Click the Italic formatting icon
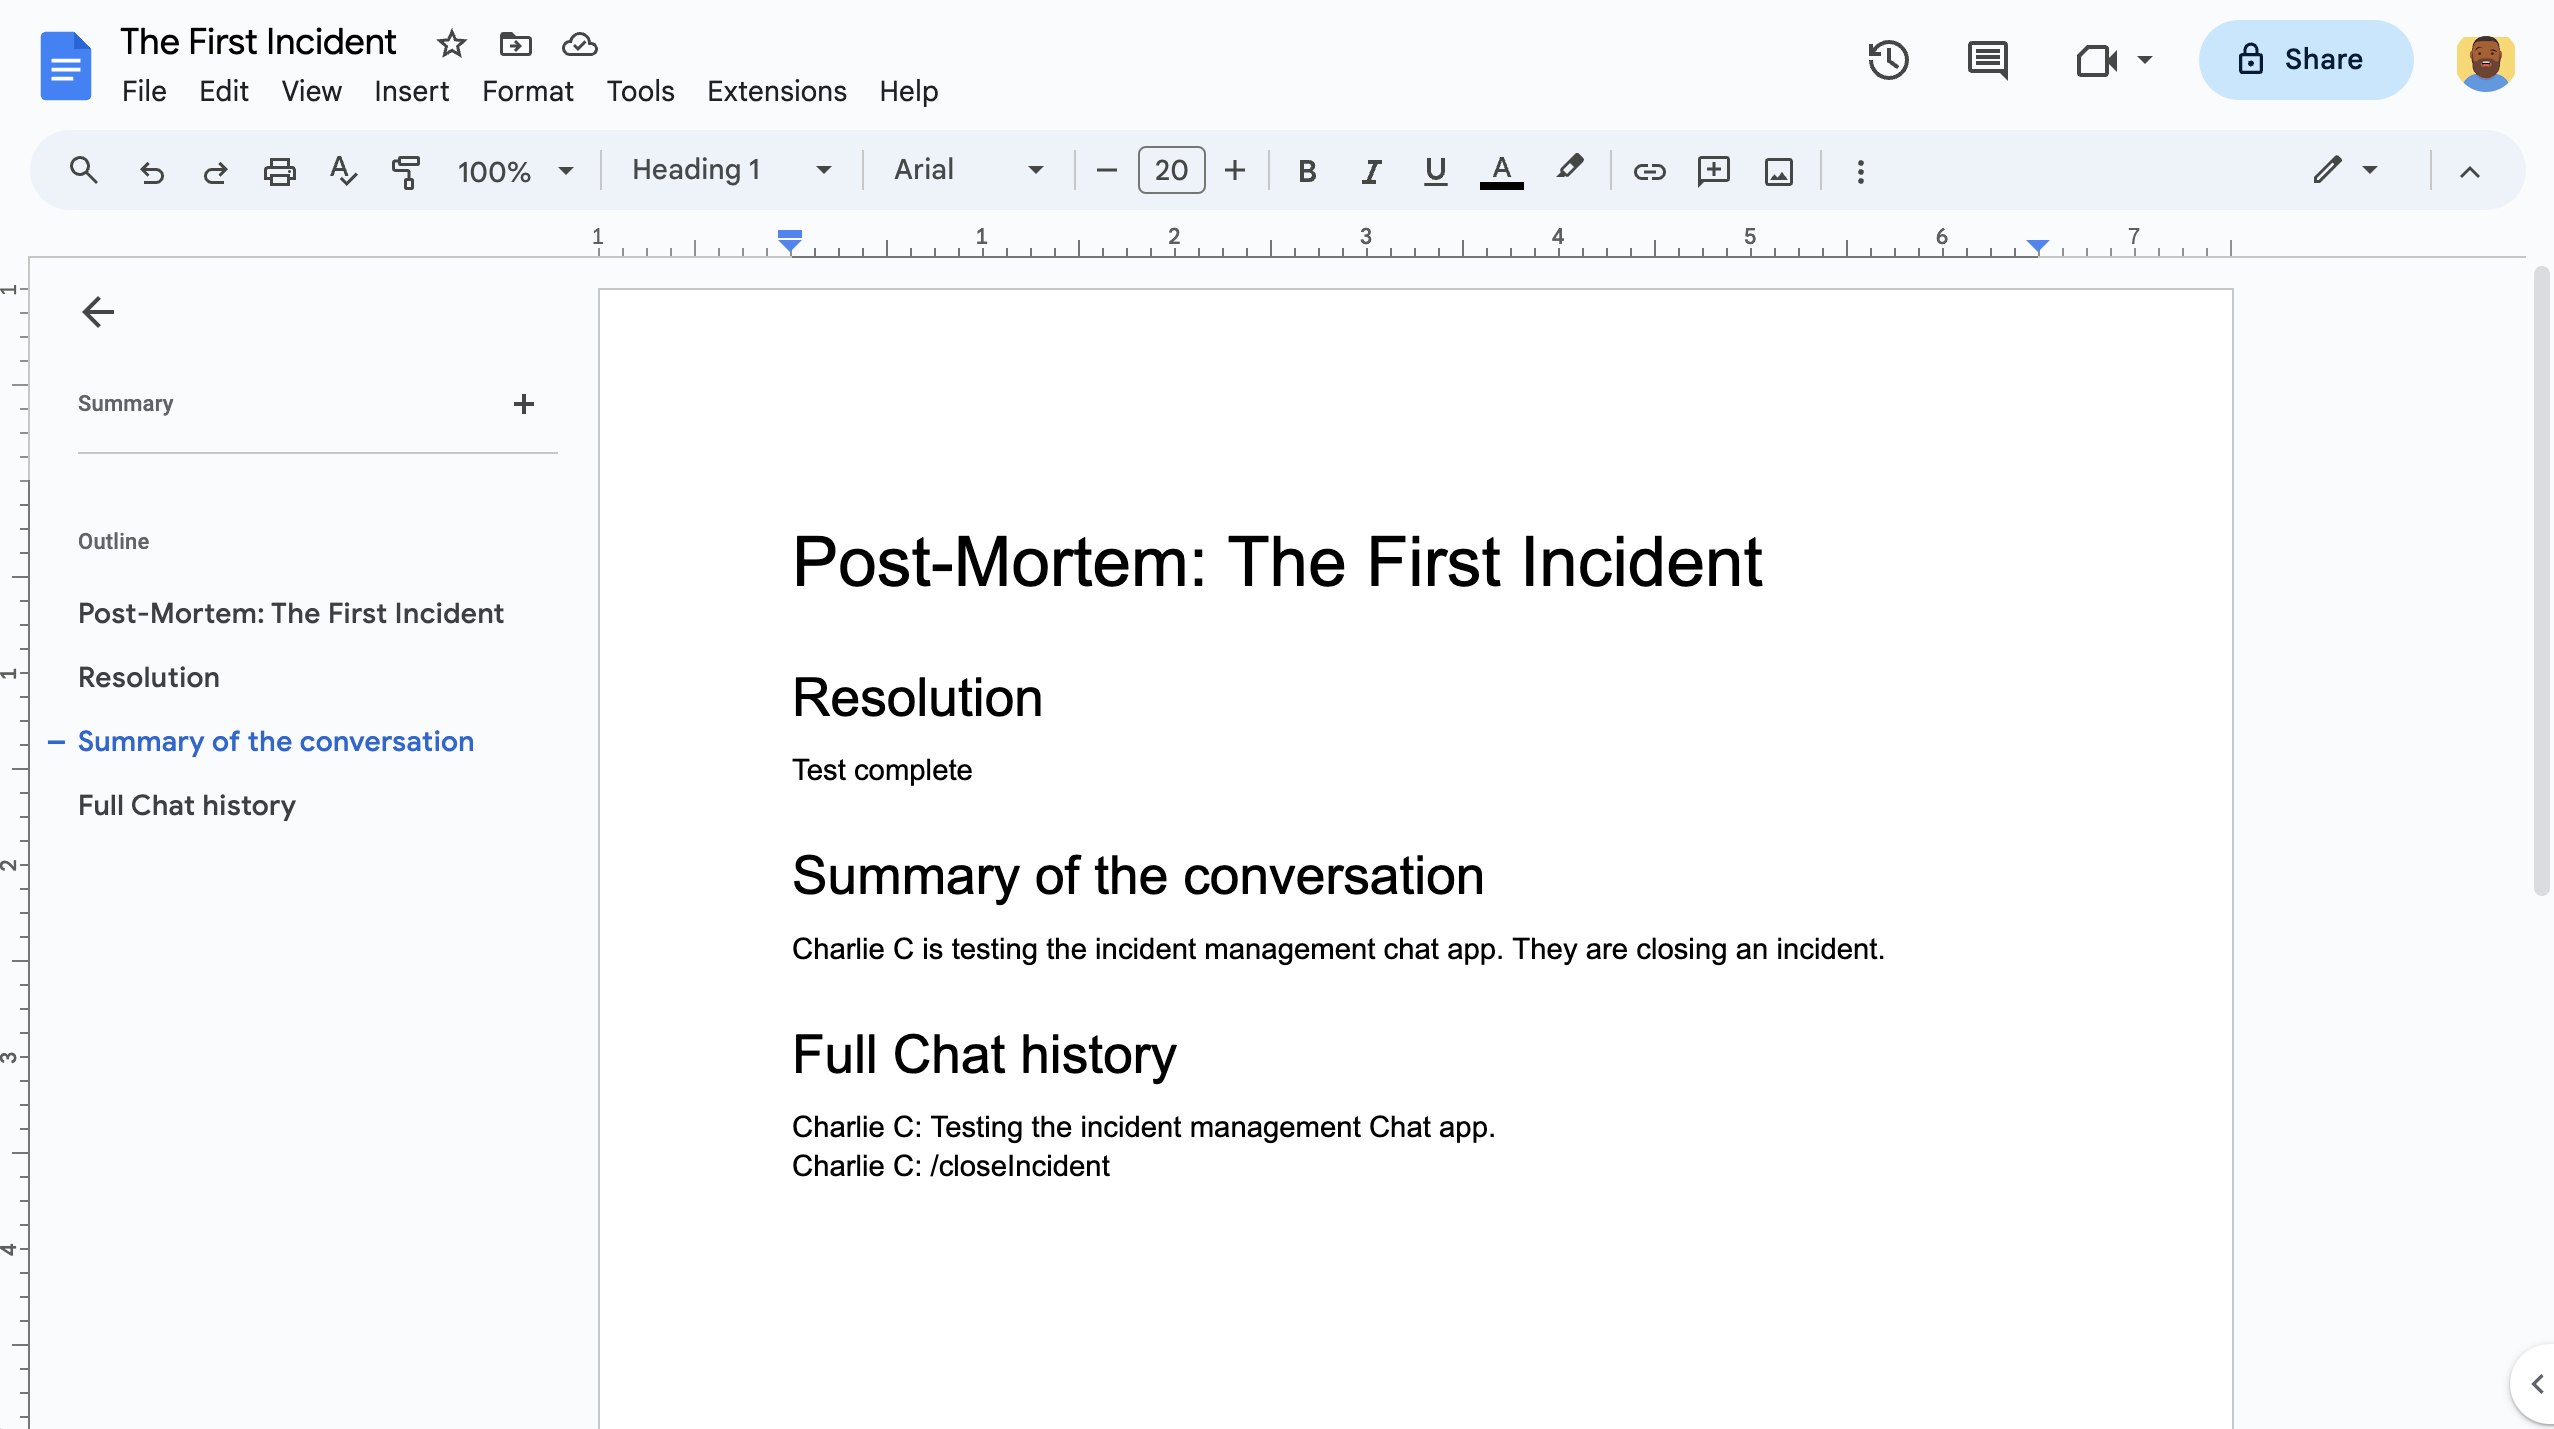The height and width of the screenshot is (1429, 2554). (1370, 170)
